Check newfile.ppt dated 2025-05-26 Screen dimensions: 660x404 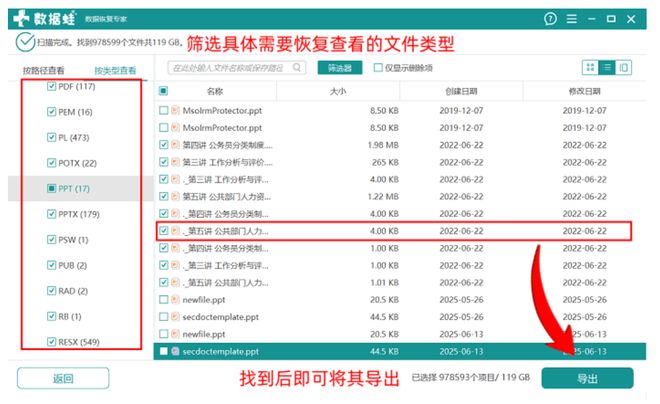[x=163, y=300]
